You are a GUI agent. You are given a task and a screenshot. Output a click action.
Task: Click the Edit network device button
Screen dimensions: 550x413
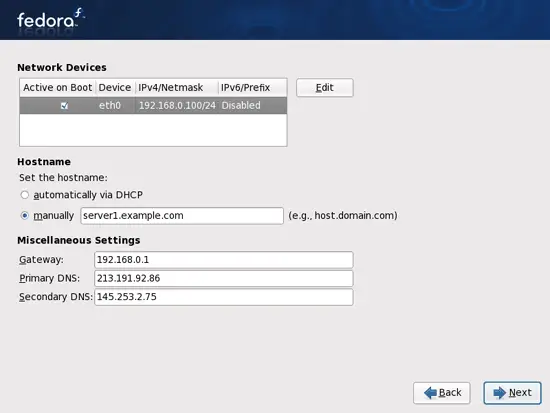coord(324,87)
